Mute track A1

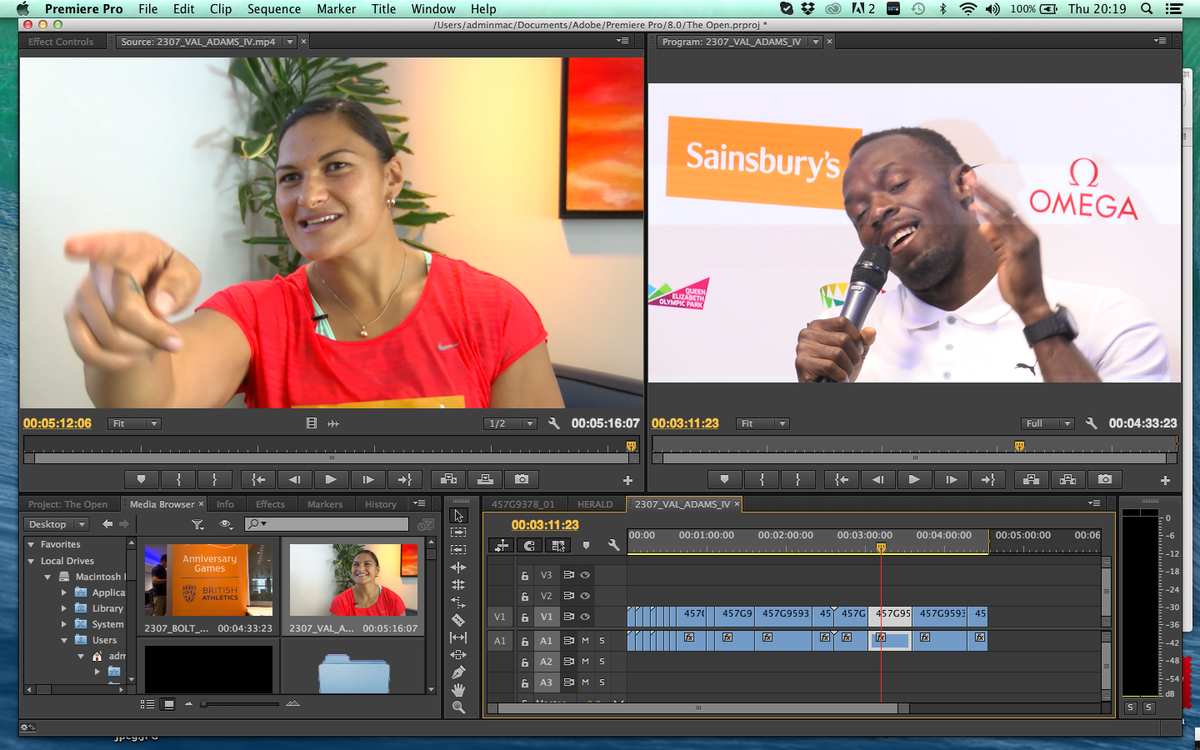[x=585, y=640]
